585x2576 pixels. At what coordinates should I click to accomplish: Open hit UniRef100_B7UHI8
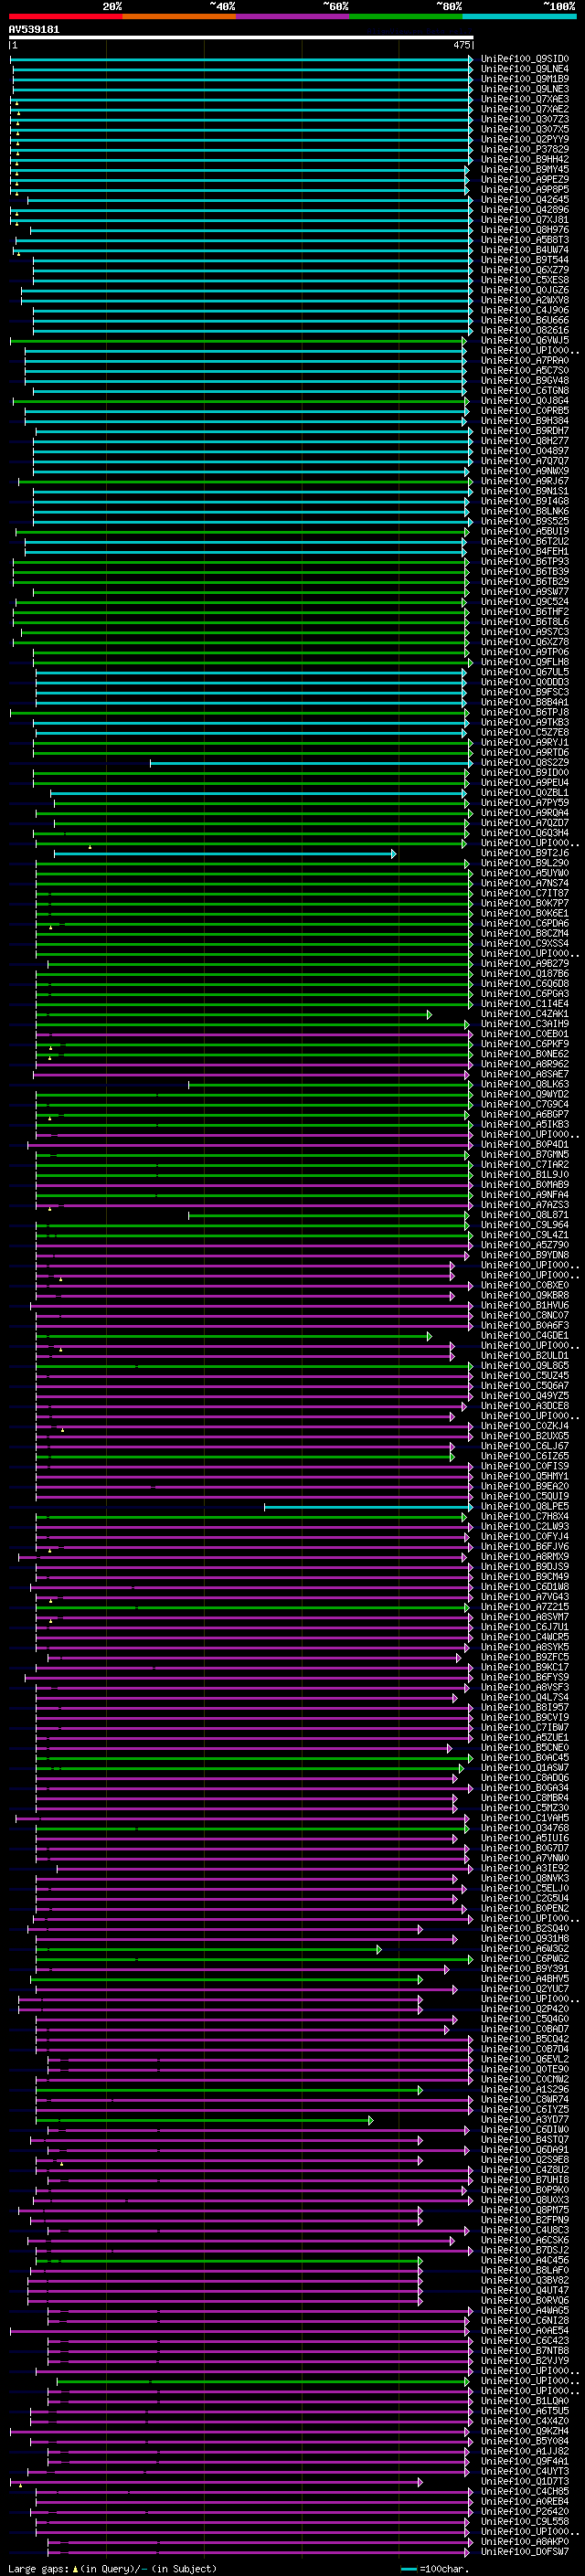(x=525, y=2179)
